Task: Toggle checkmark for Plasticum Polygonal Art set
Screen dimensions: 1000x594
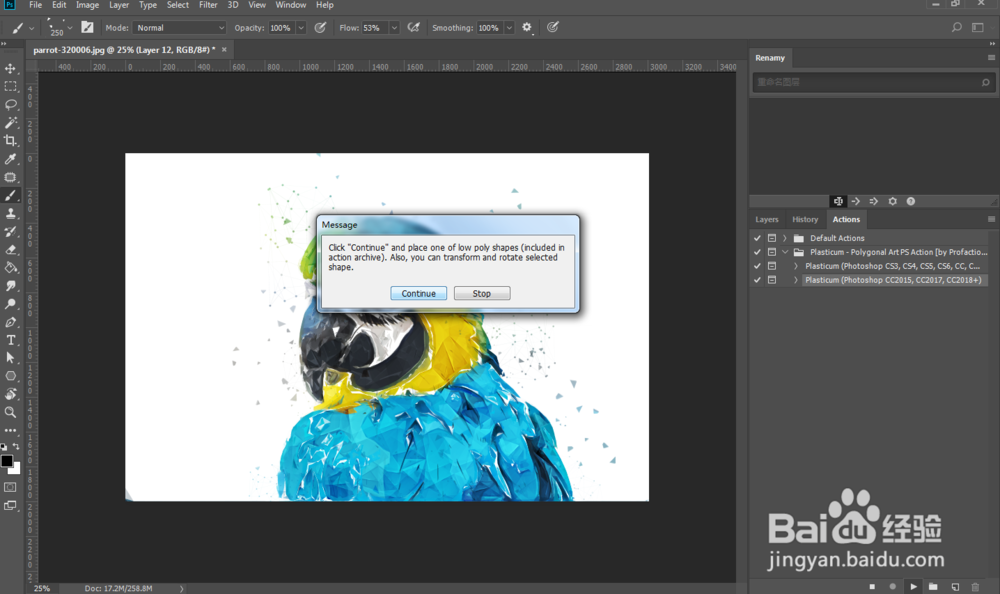Action: click(x=757, y=252)
